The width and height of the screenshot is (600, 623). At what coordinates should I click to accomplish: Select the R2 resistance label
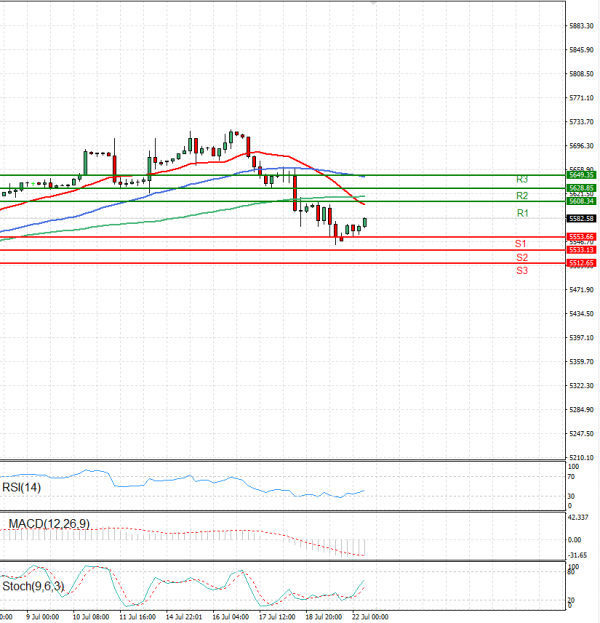(522, 195)
